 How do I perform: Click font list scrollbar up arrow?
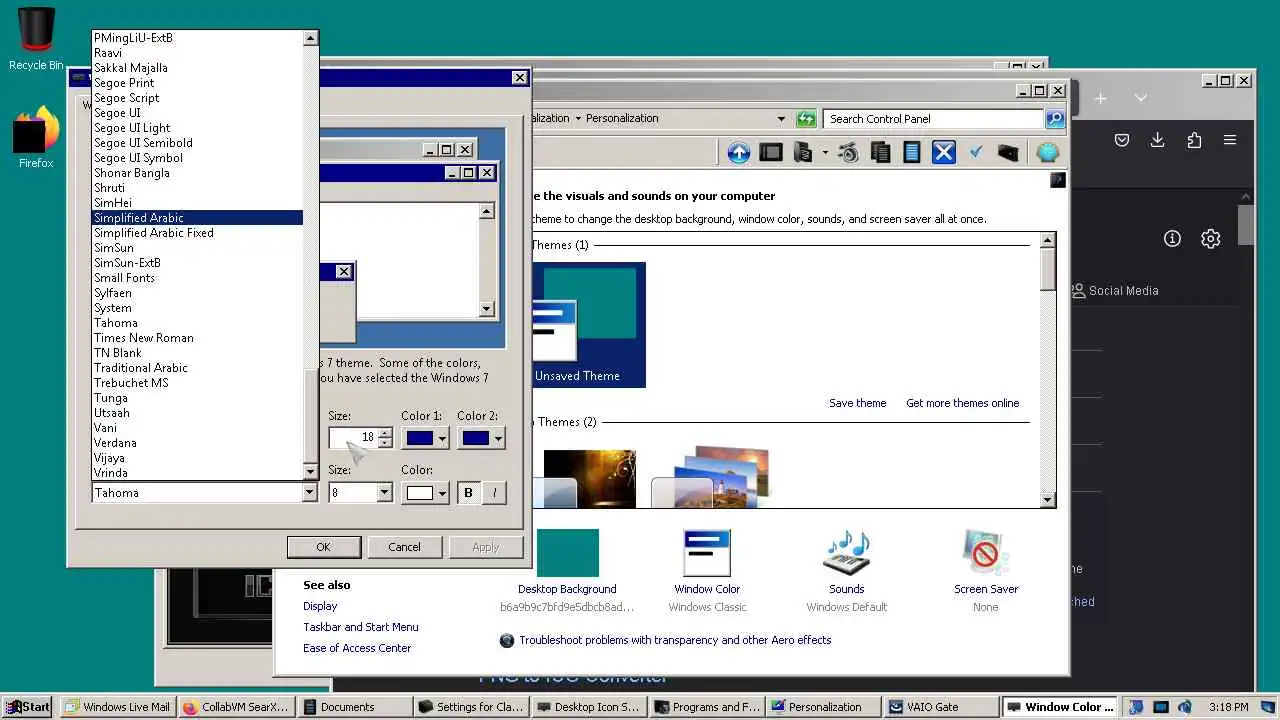point(311,38)
